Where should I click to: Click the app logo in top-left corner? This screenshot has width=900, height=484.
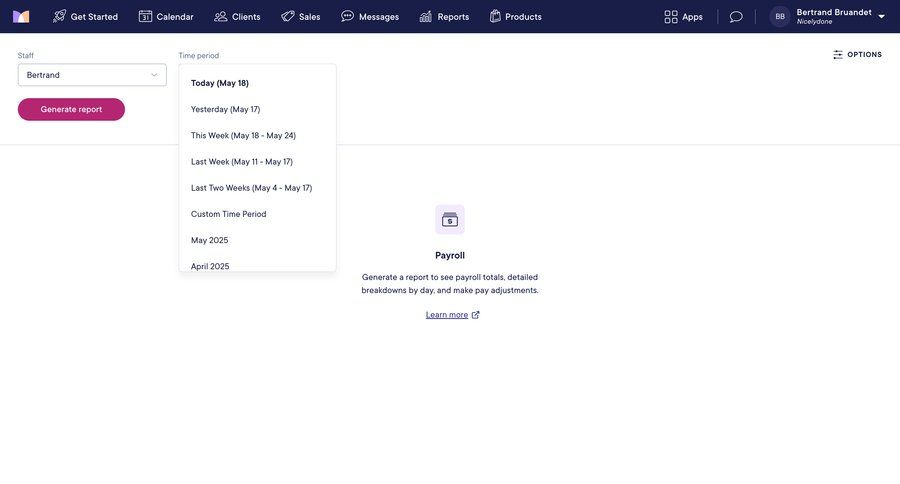(21, 16)
